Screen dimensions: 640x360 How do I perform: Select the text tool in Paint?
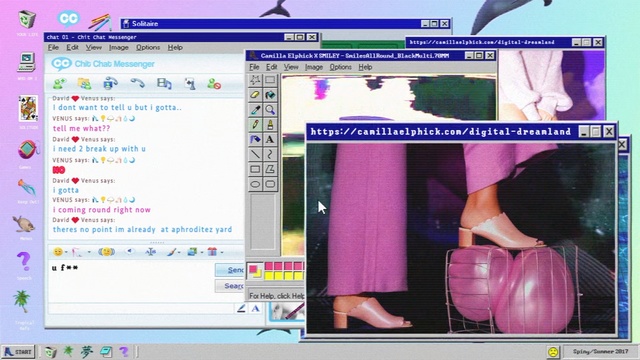coord(270,140)
